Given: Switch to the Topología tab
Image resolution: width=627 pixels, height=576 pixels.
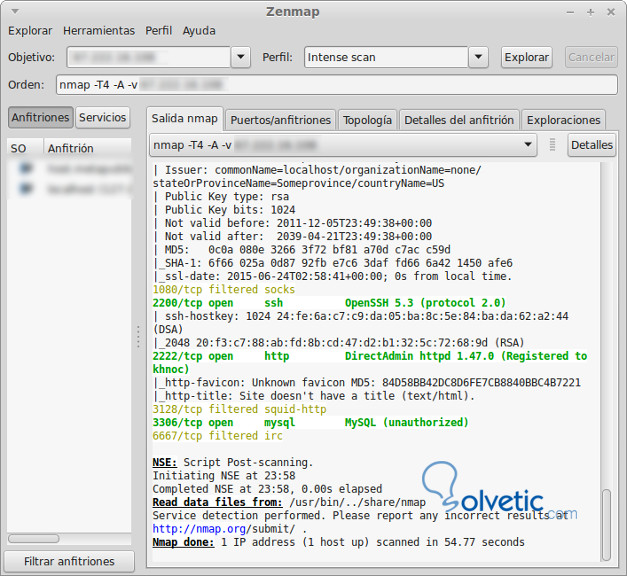Looking at the screenshot, I should pyautogui.click(x=367, y=120).
